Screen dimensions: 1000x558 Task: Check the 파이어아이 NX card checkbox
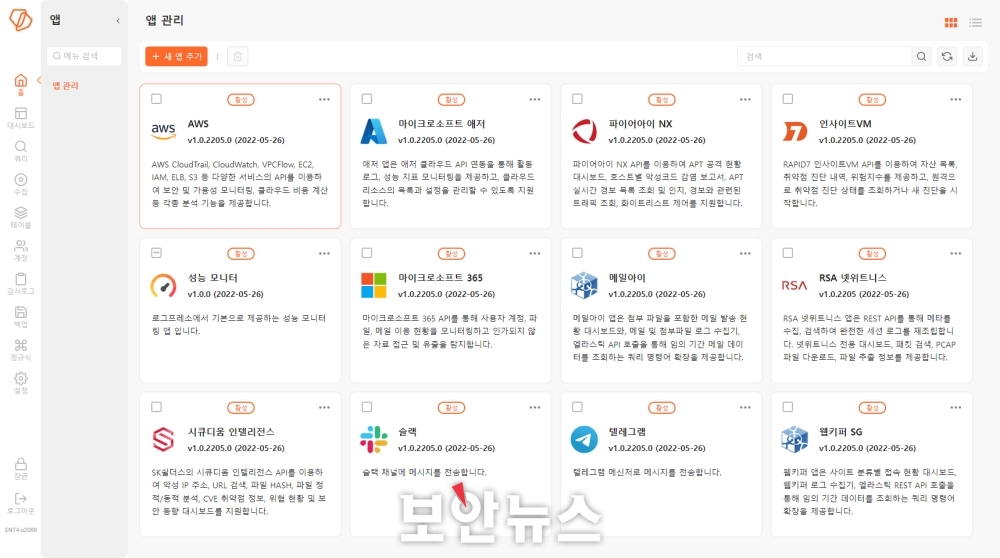pos(577,99)
